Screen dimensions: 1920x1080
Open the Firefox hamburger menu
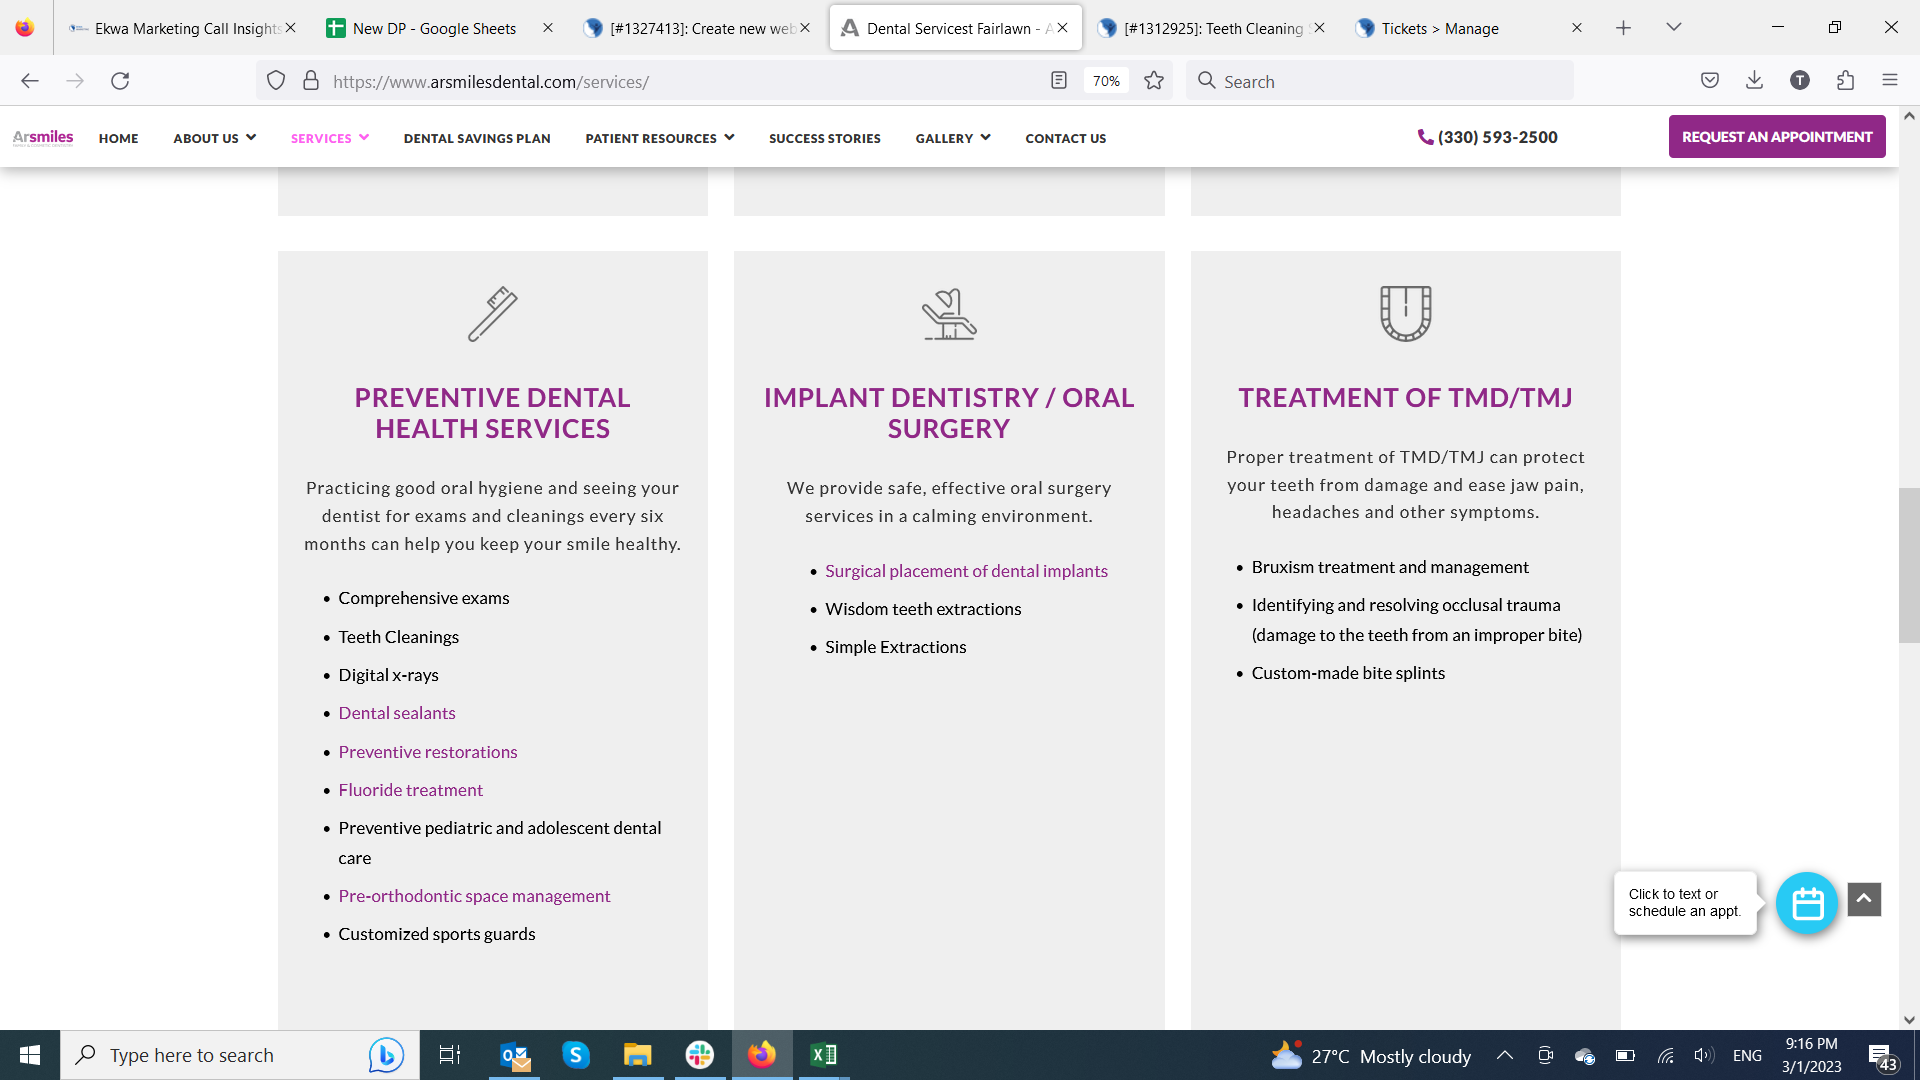point(1890,81)
